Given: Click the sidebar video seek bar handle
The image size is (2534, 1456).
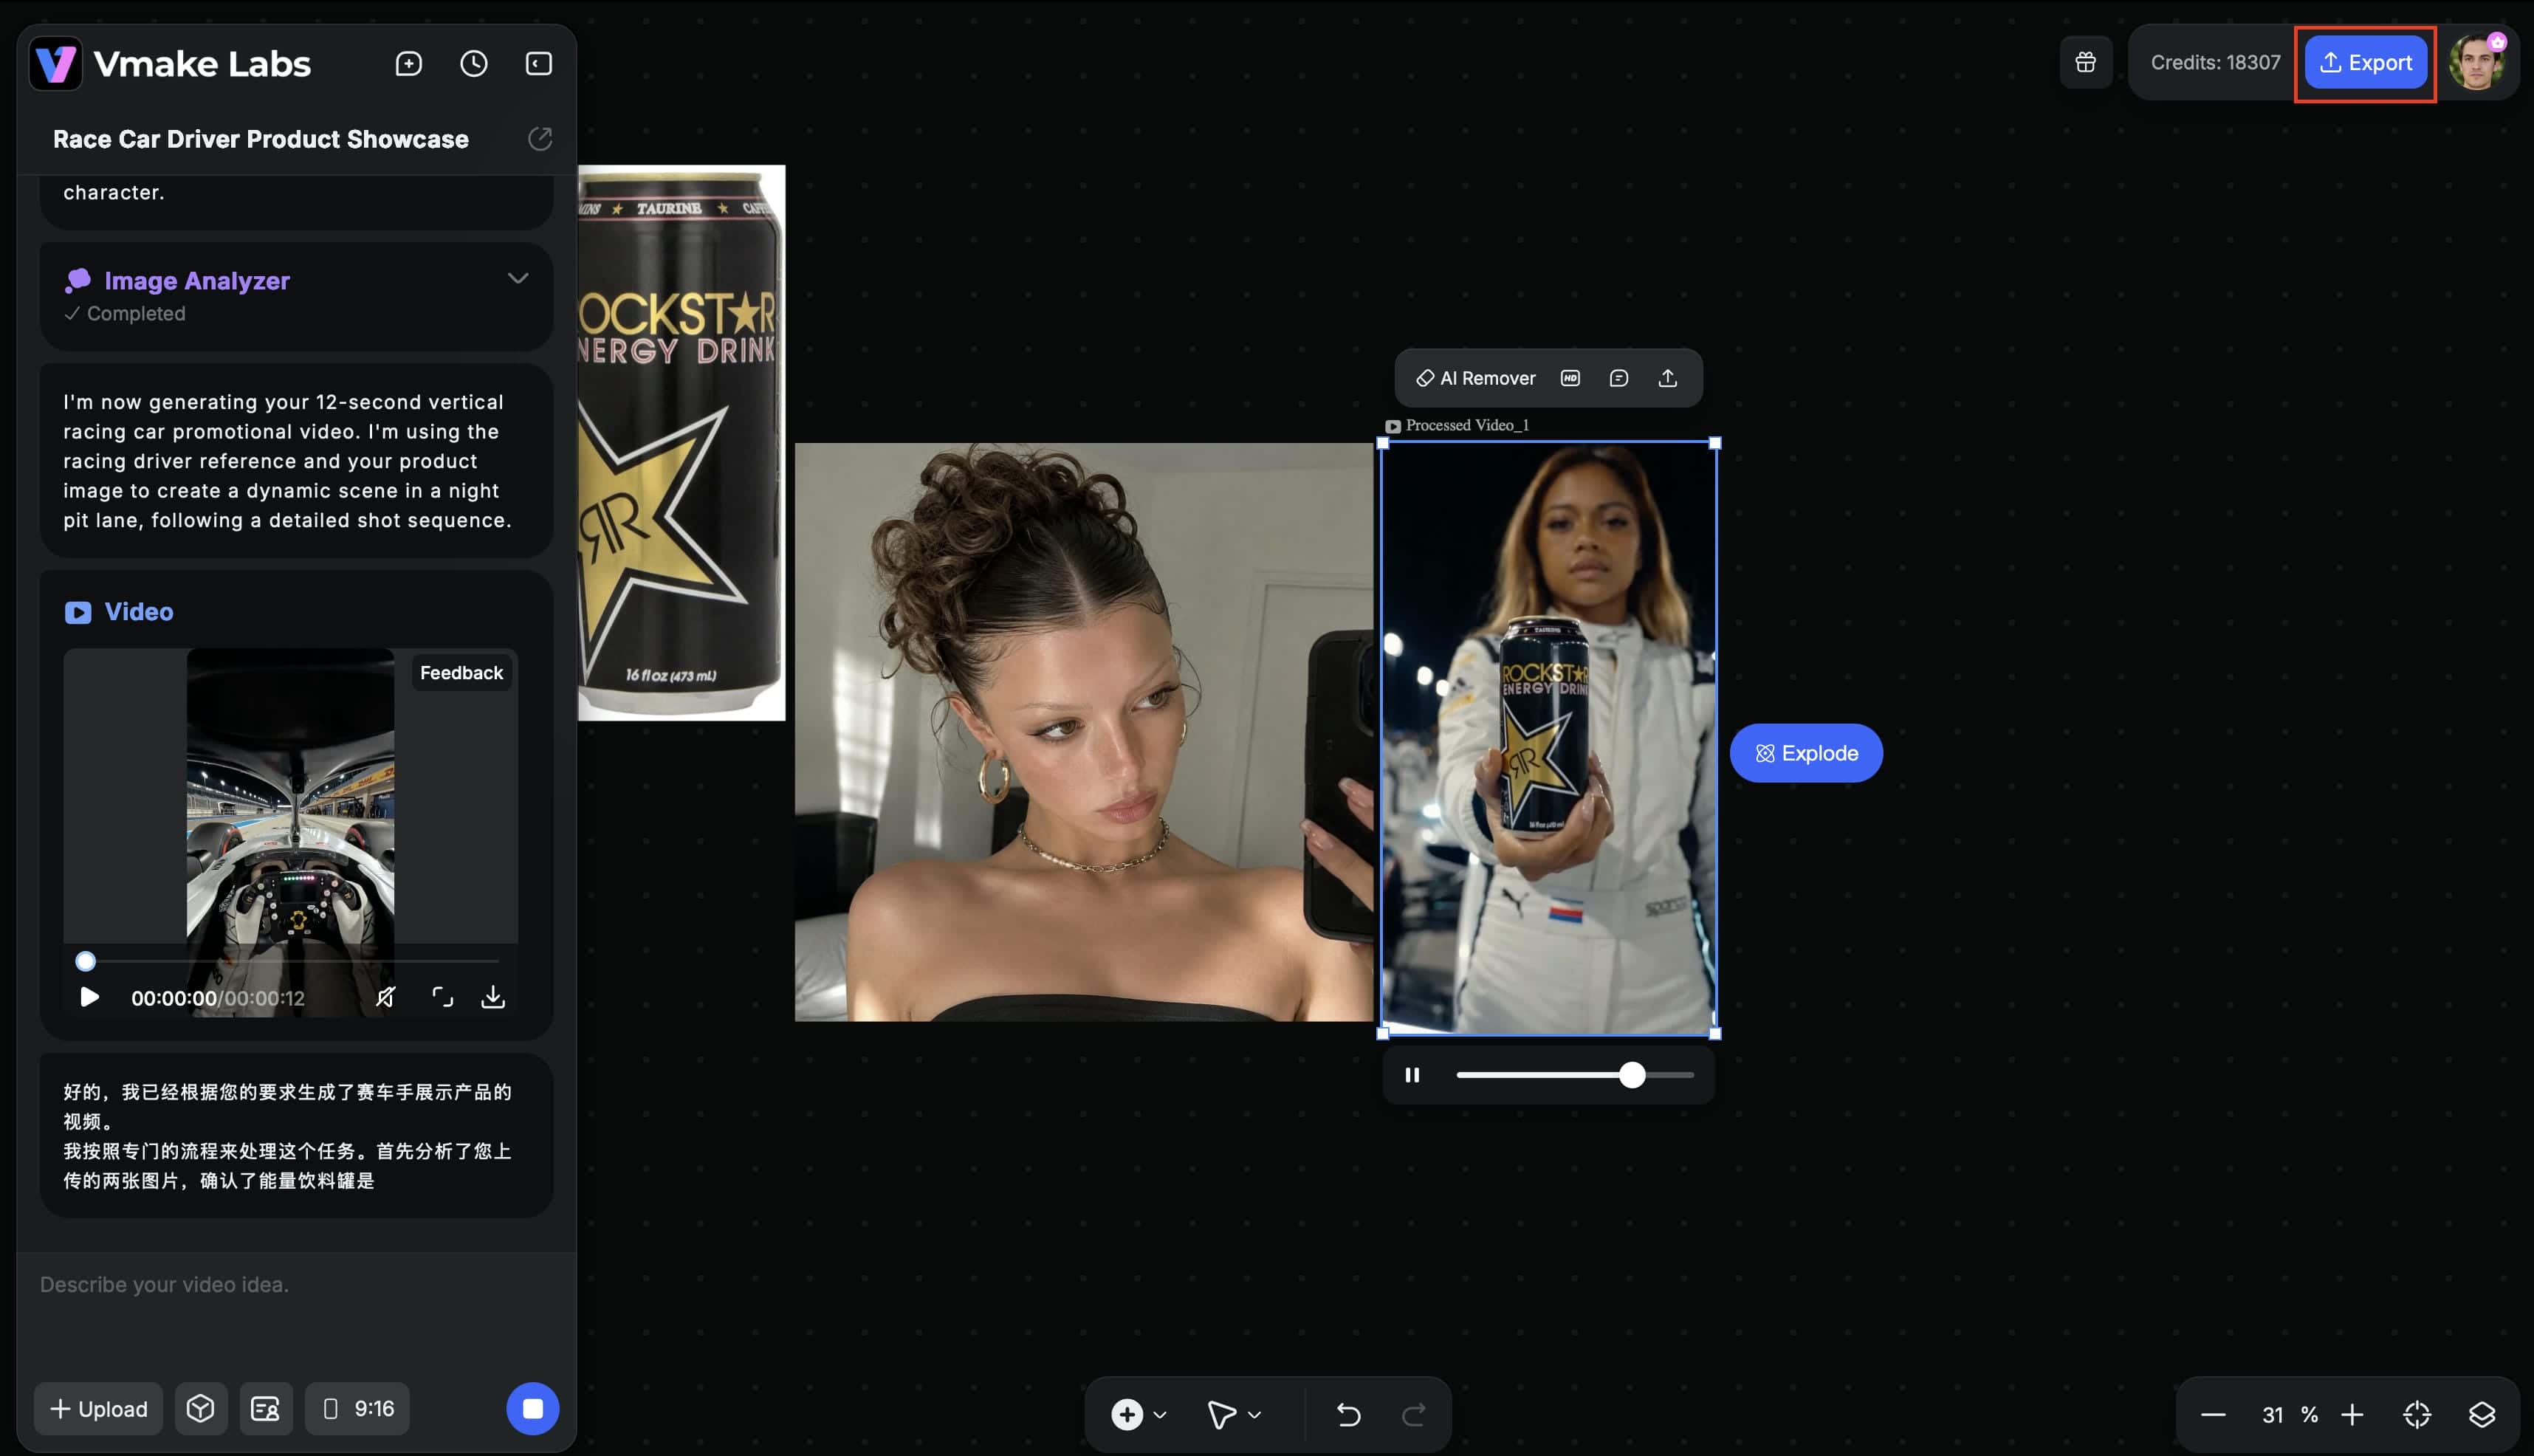Looking at the screenshot, I should coord(86,961).
